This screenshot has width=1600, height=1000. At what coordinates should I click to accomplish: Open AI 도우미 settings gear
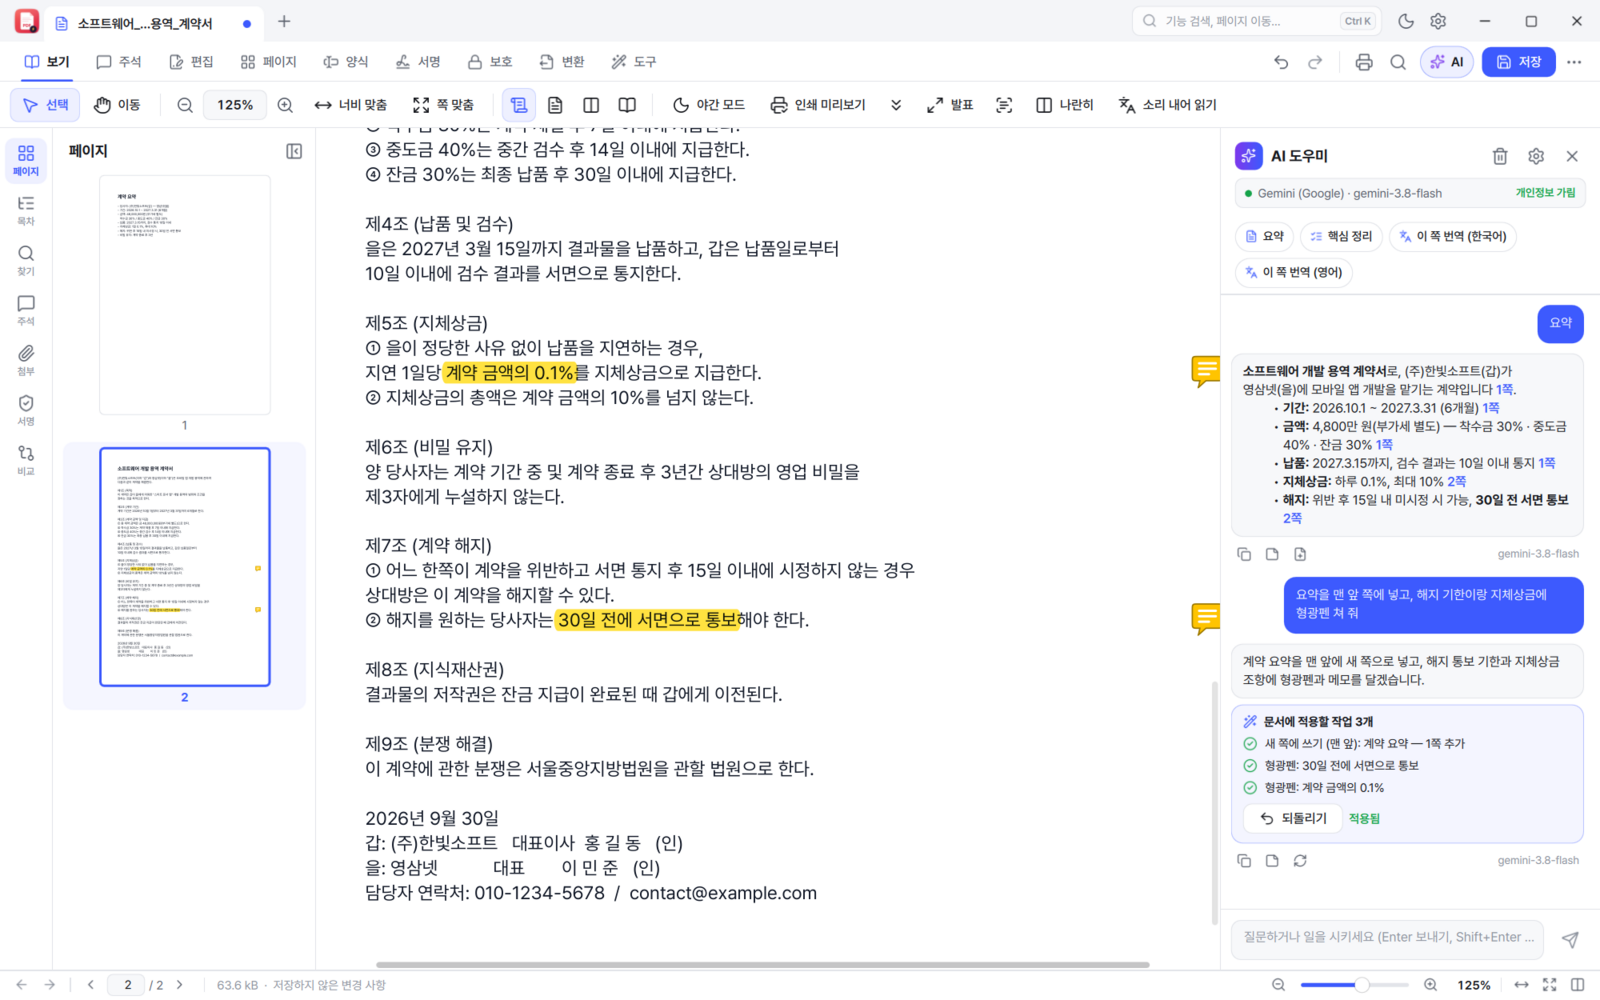coord(1536,156)
